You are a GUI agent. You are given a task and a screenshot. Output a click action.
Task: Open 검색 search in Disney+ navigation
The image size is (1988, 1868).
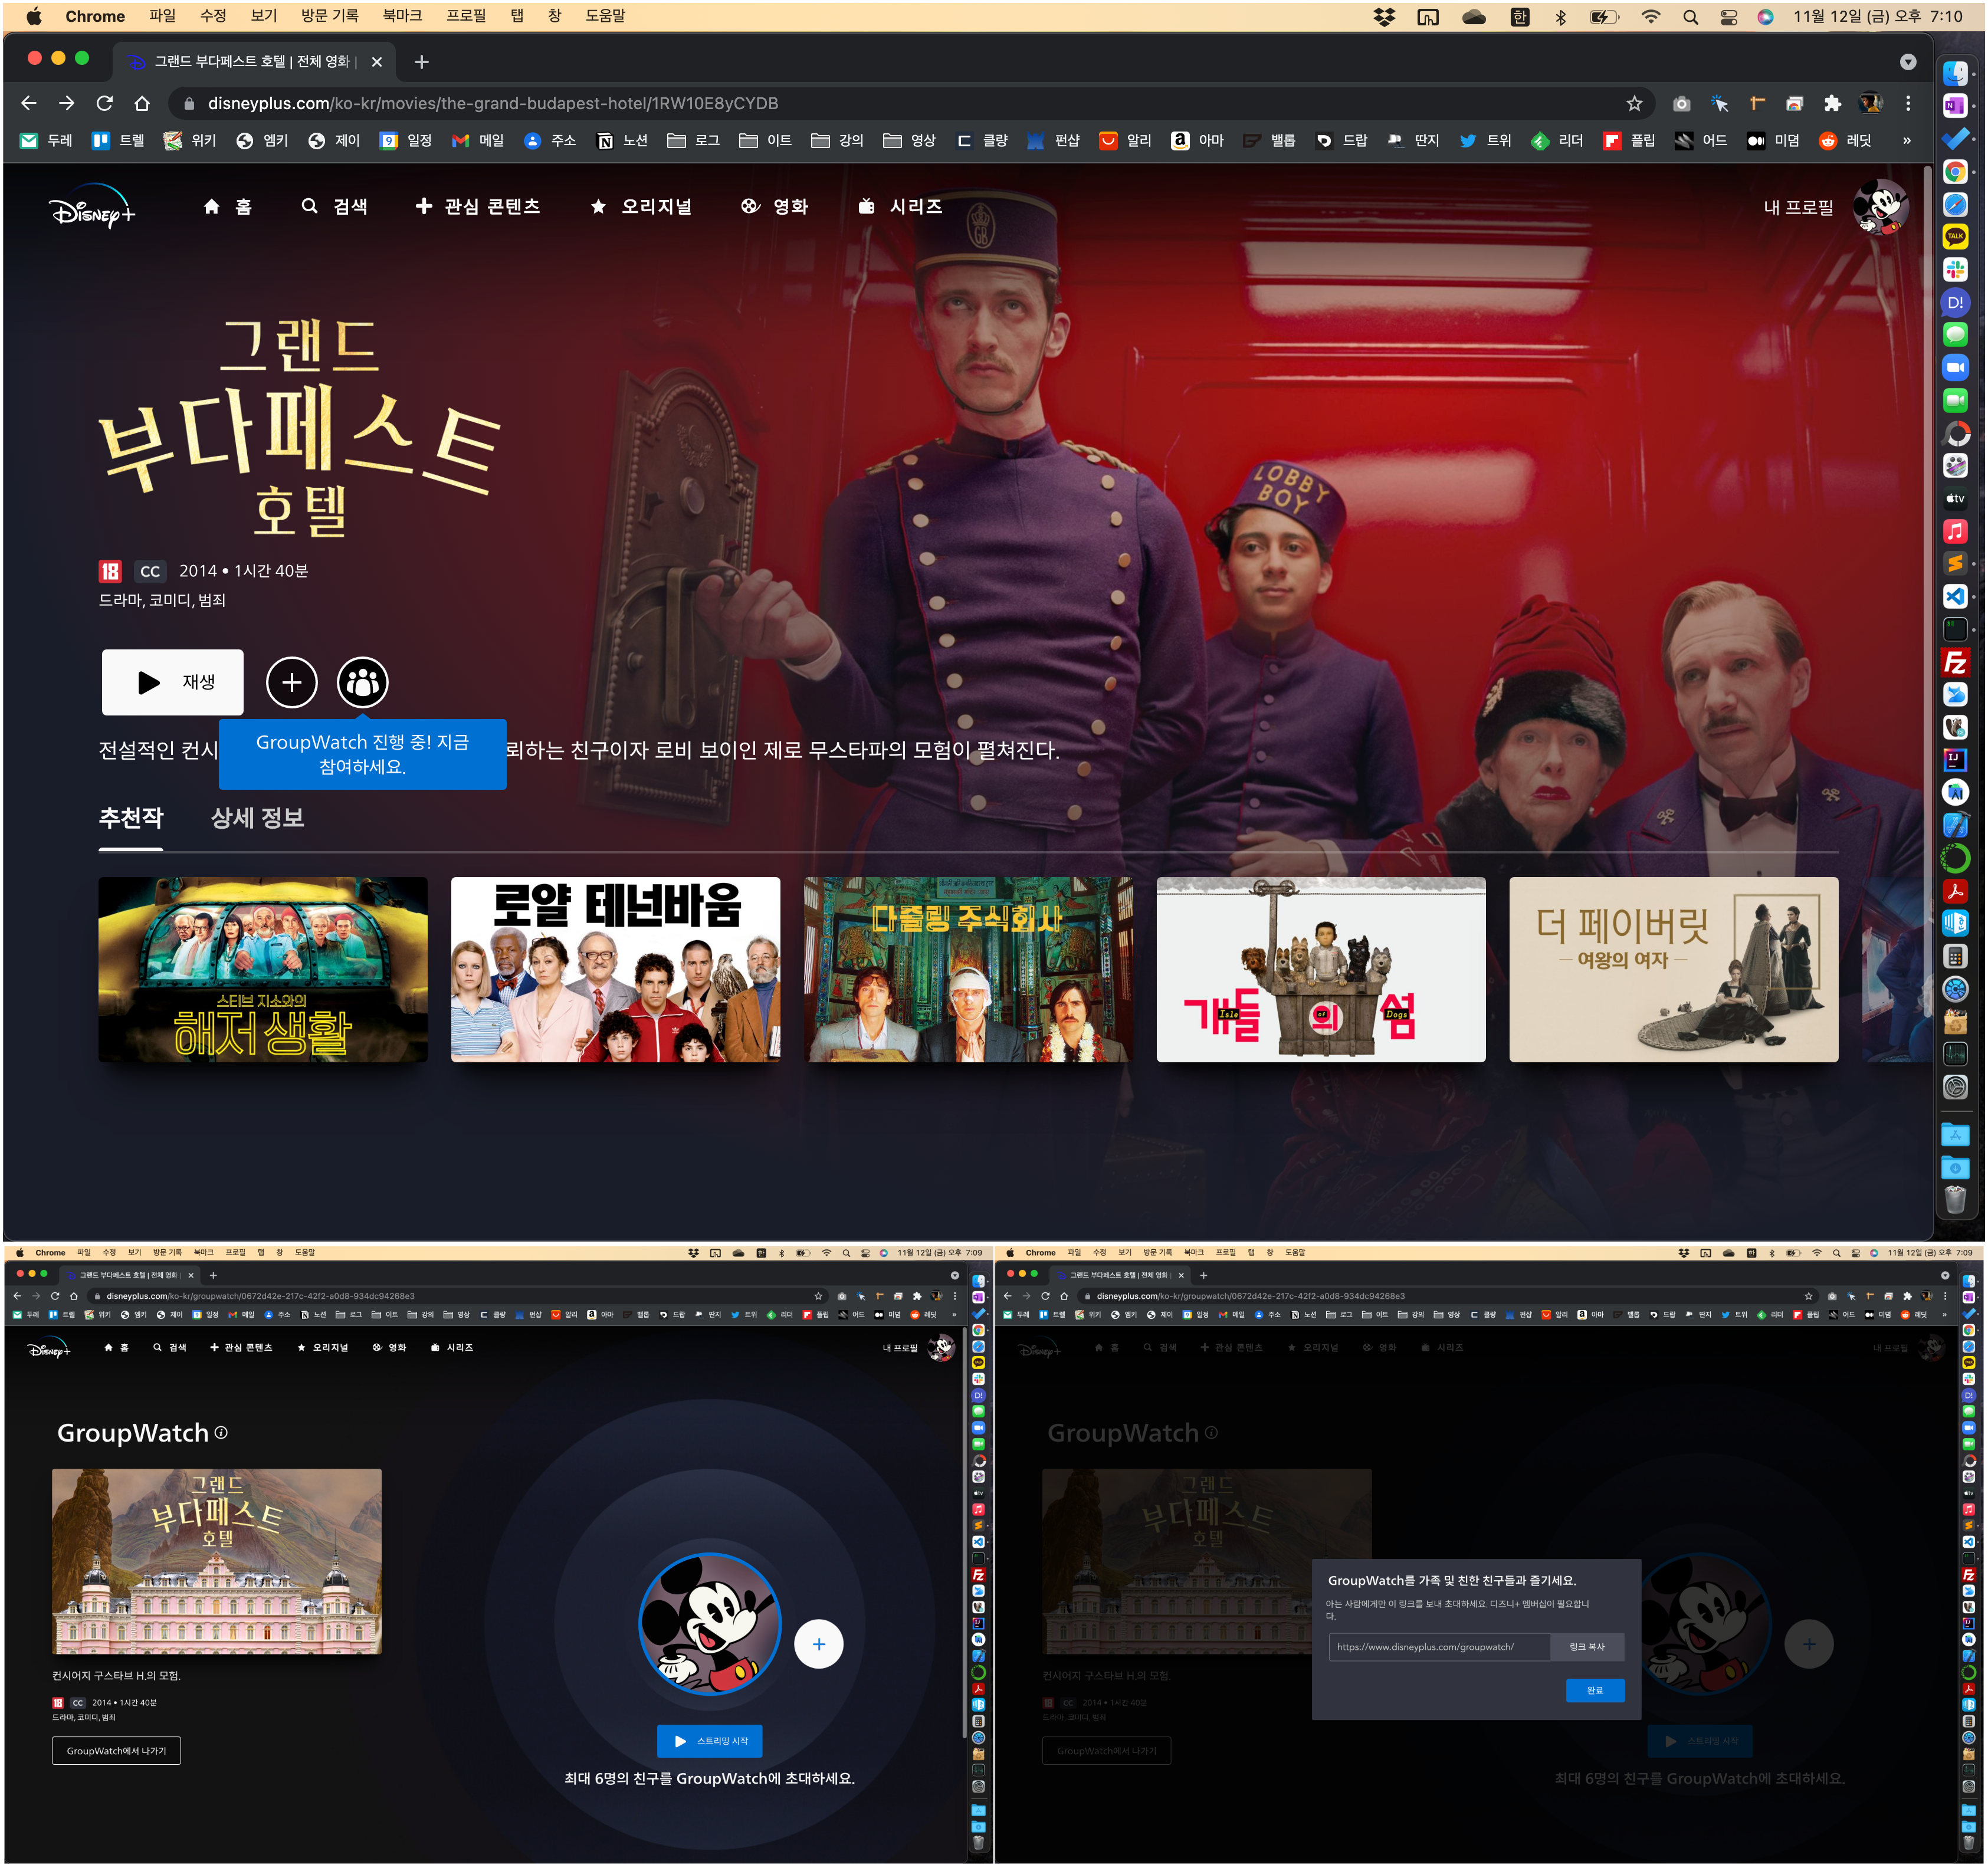pyautogui.click(x=334, y=207)
